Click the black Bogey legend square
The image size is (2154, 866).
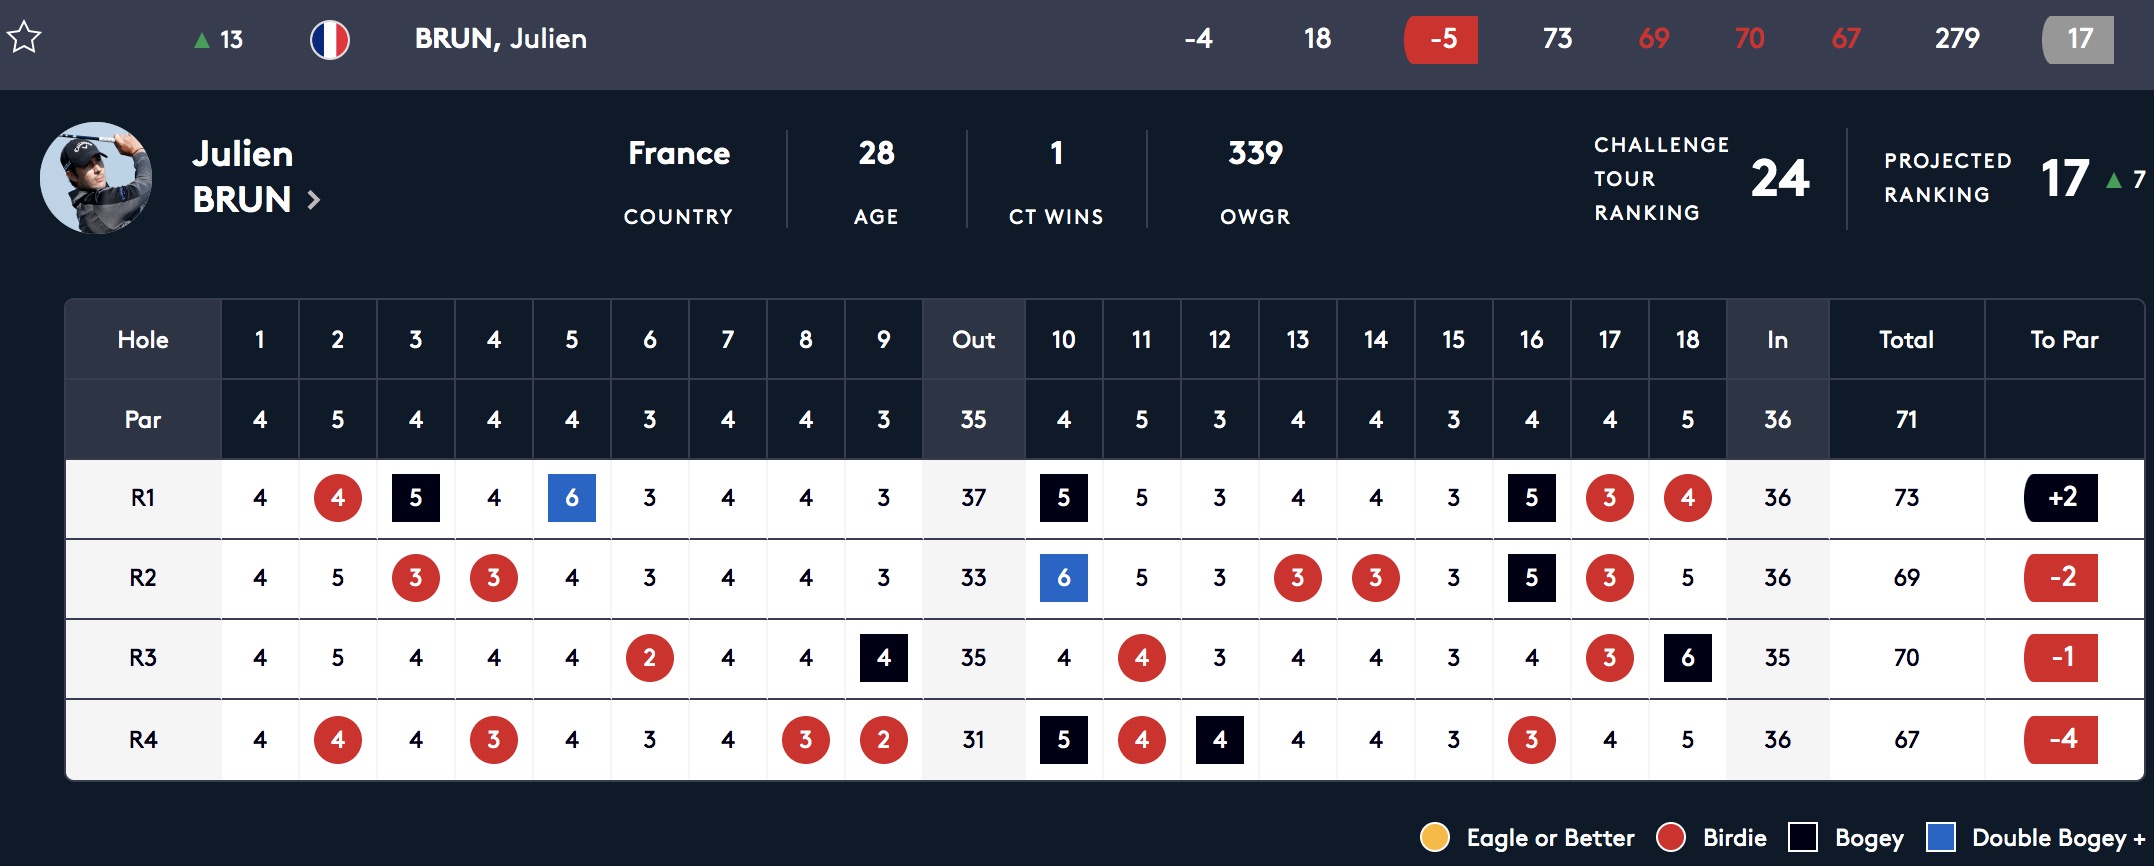pos(1803,837)
